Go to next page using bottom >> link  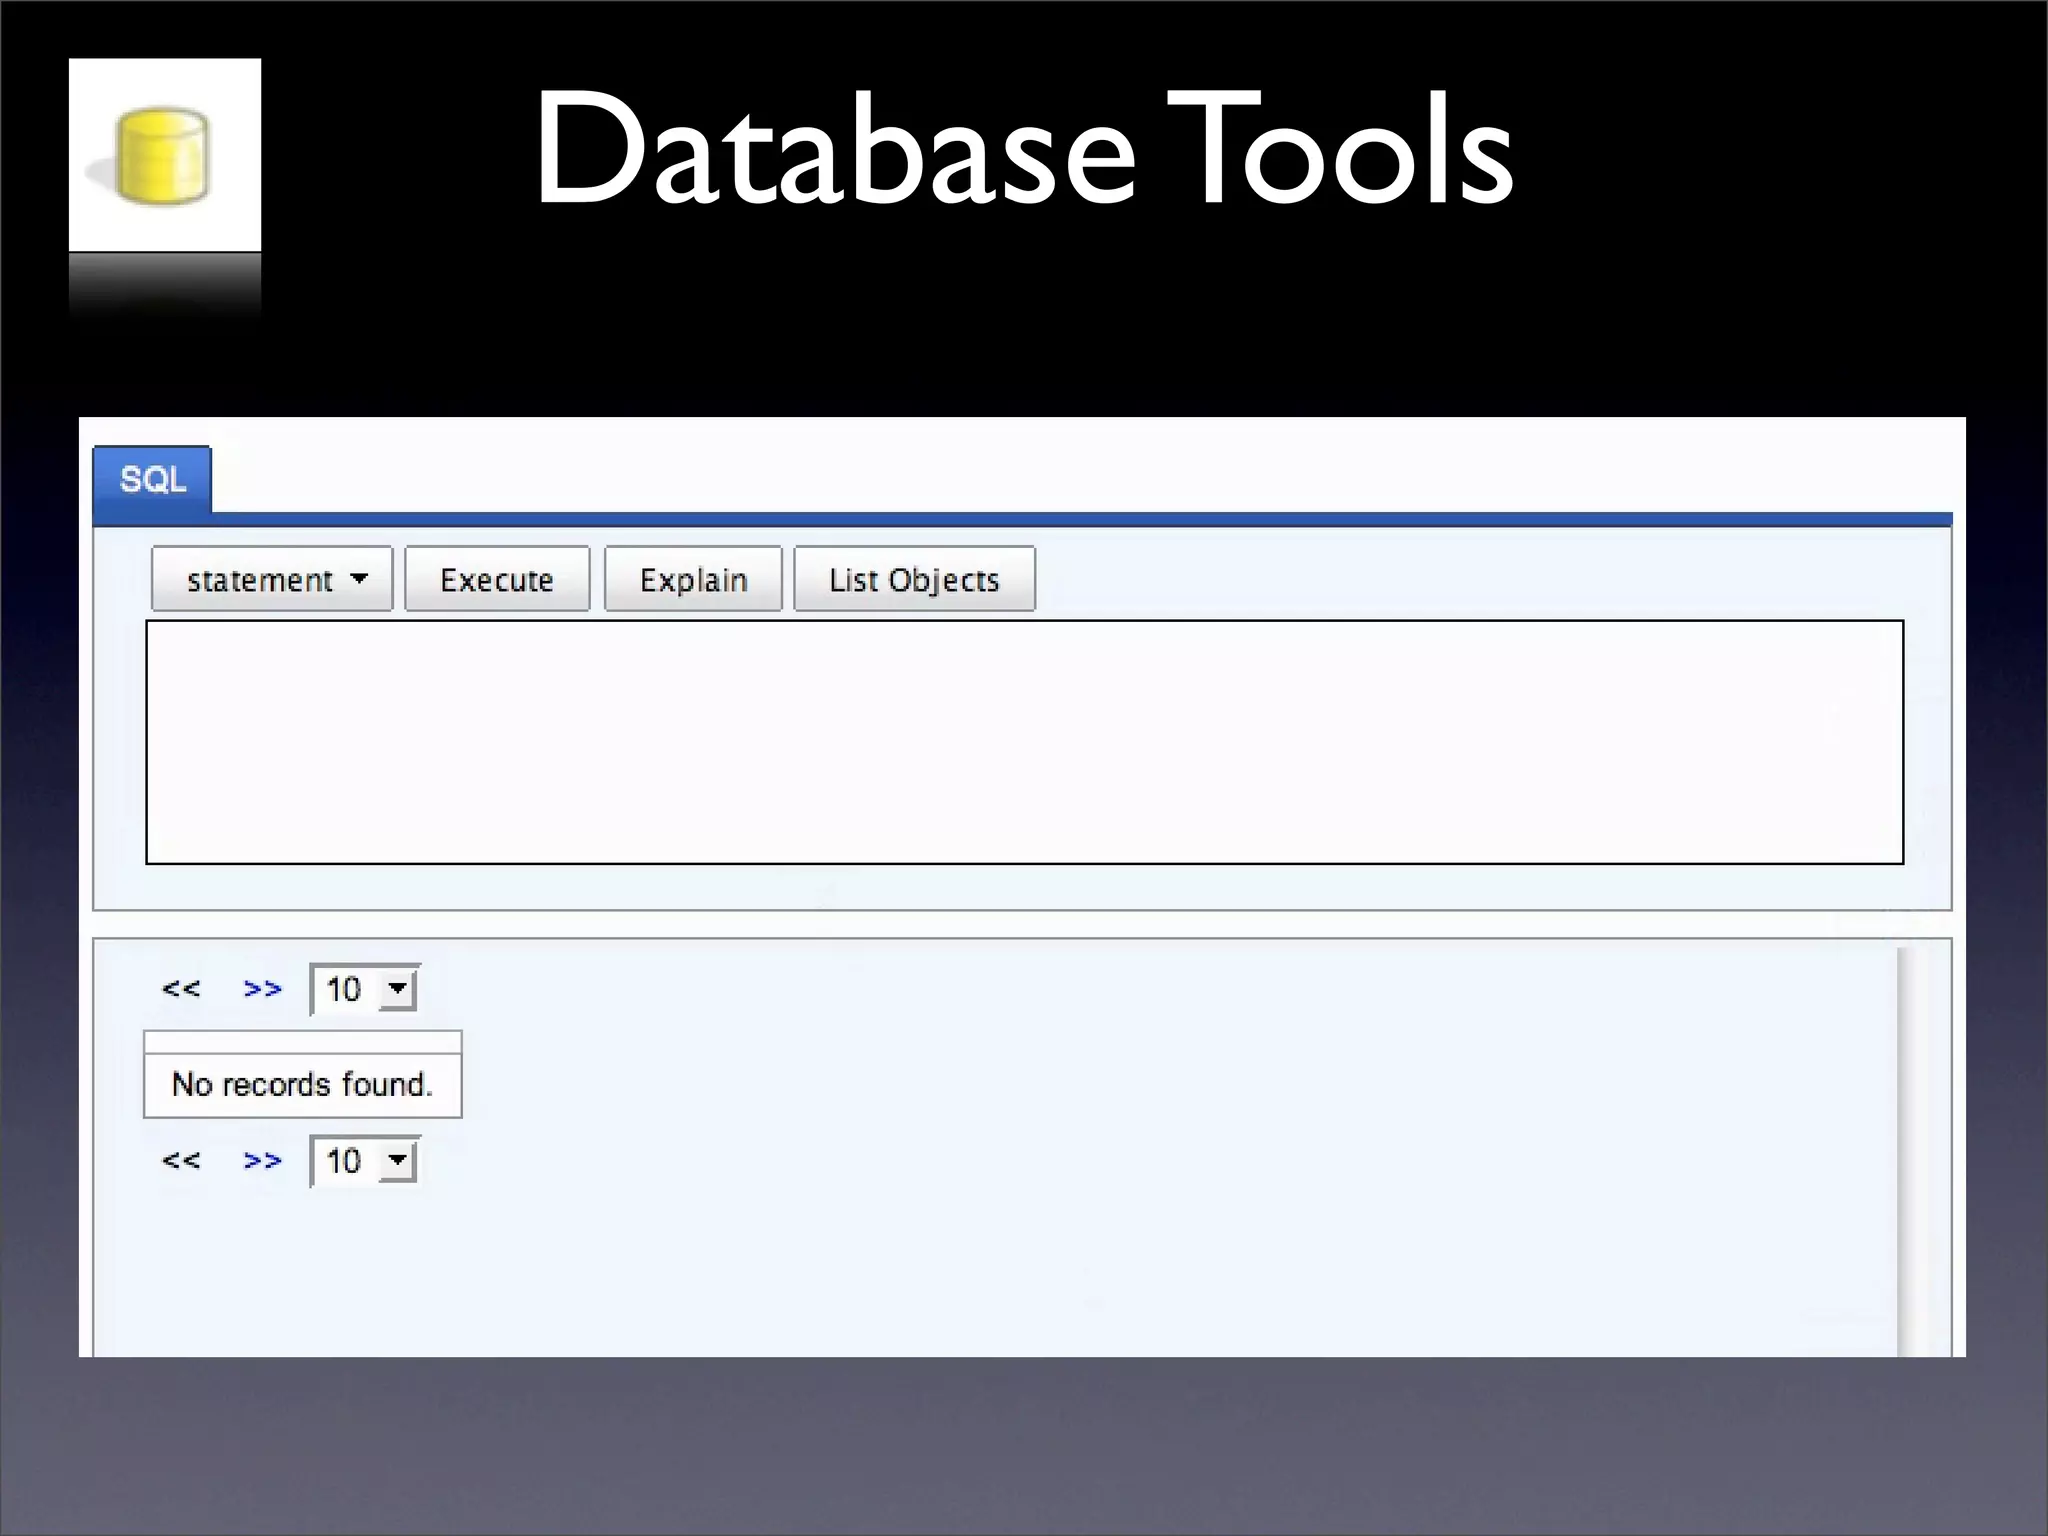(x=262, y=1161)
